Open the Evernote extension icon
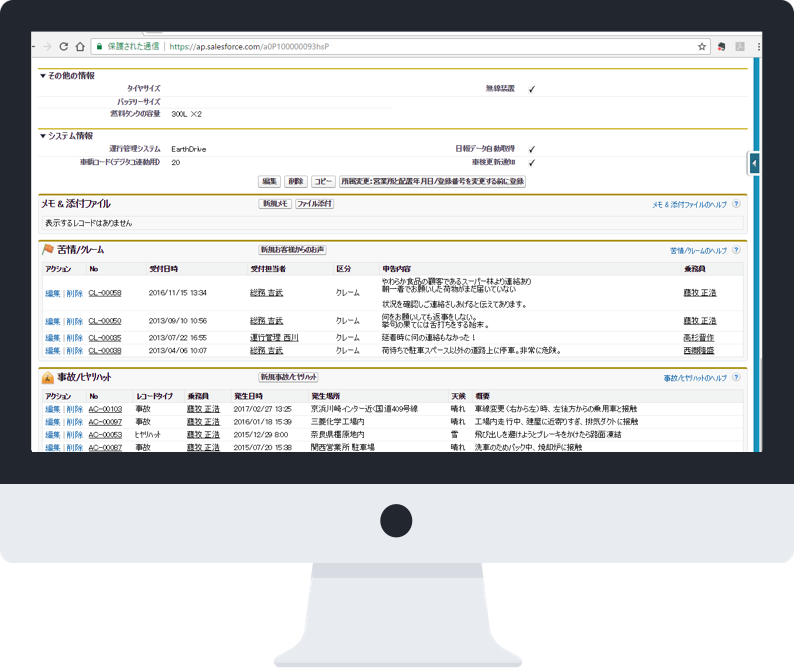The height and width of the screenshot is (668, 794). pyautogui.click(x=722, y=47)
